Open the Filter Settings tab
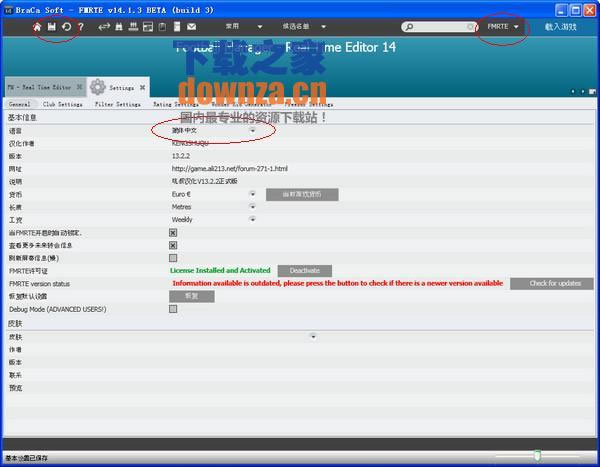 tap(117, 104)
